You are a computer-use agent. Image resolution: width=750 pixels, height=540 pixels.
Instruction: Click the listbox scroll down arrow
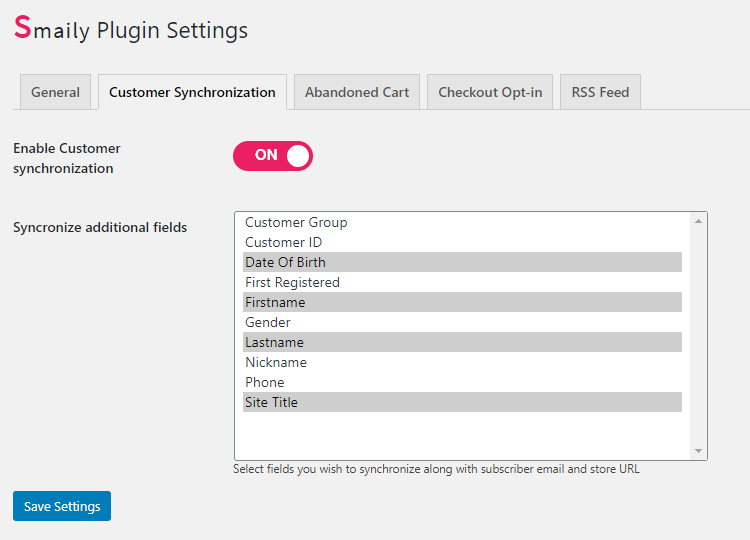tap(698, 451)
